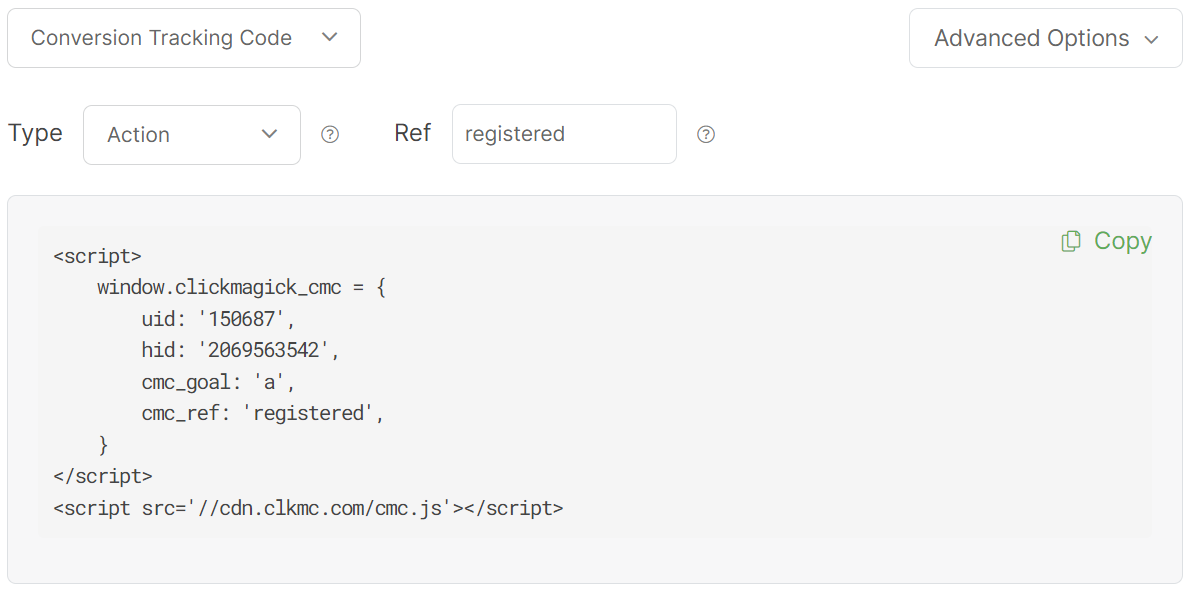Click the cmc_ref: 'registered' code line
Screen dimensions: 1190x591
point(263,413)
